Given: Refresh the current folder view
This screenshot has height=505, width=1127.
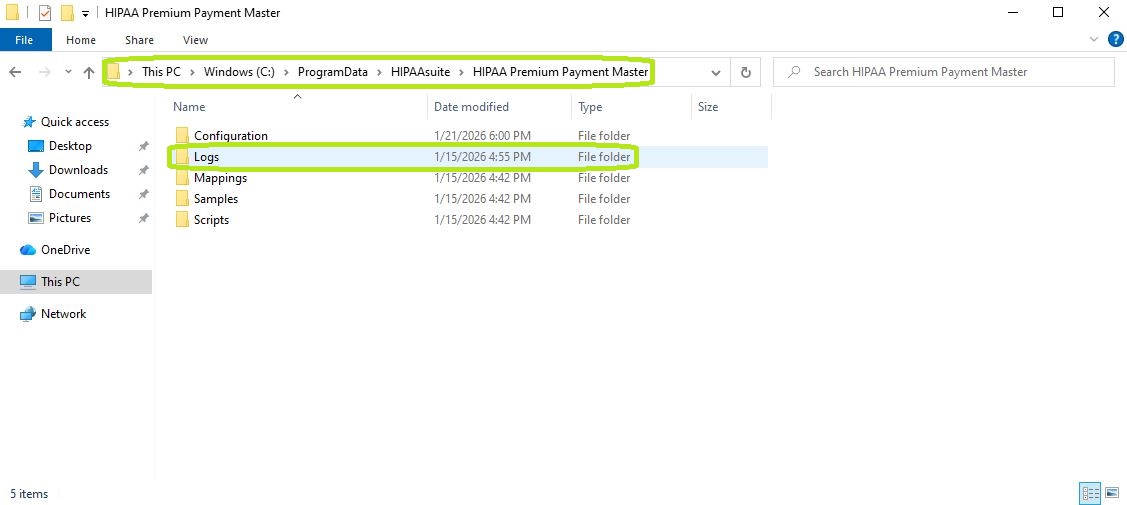Looking at the screenshot, I should tap(745, 73).
